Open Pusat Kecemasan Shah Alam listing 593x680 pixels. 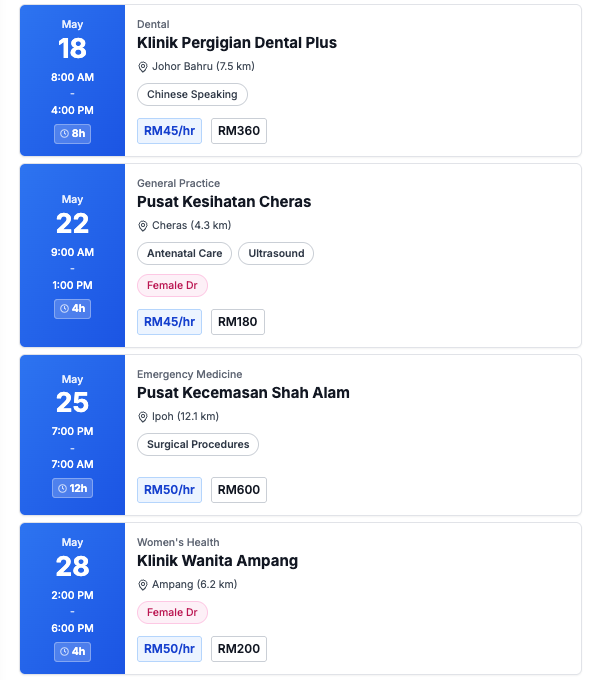[x=243, y=392]
